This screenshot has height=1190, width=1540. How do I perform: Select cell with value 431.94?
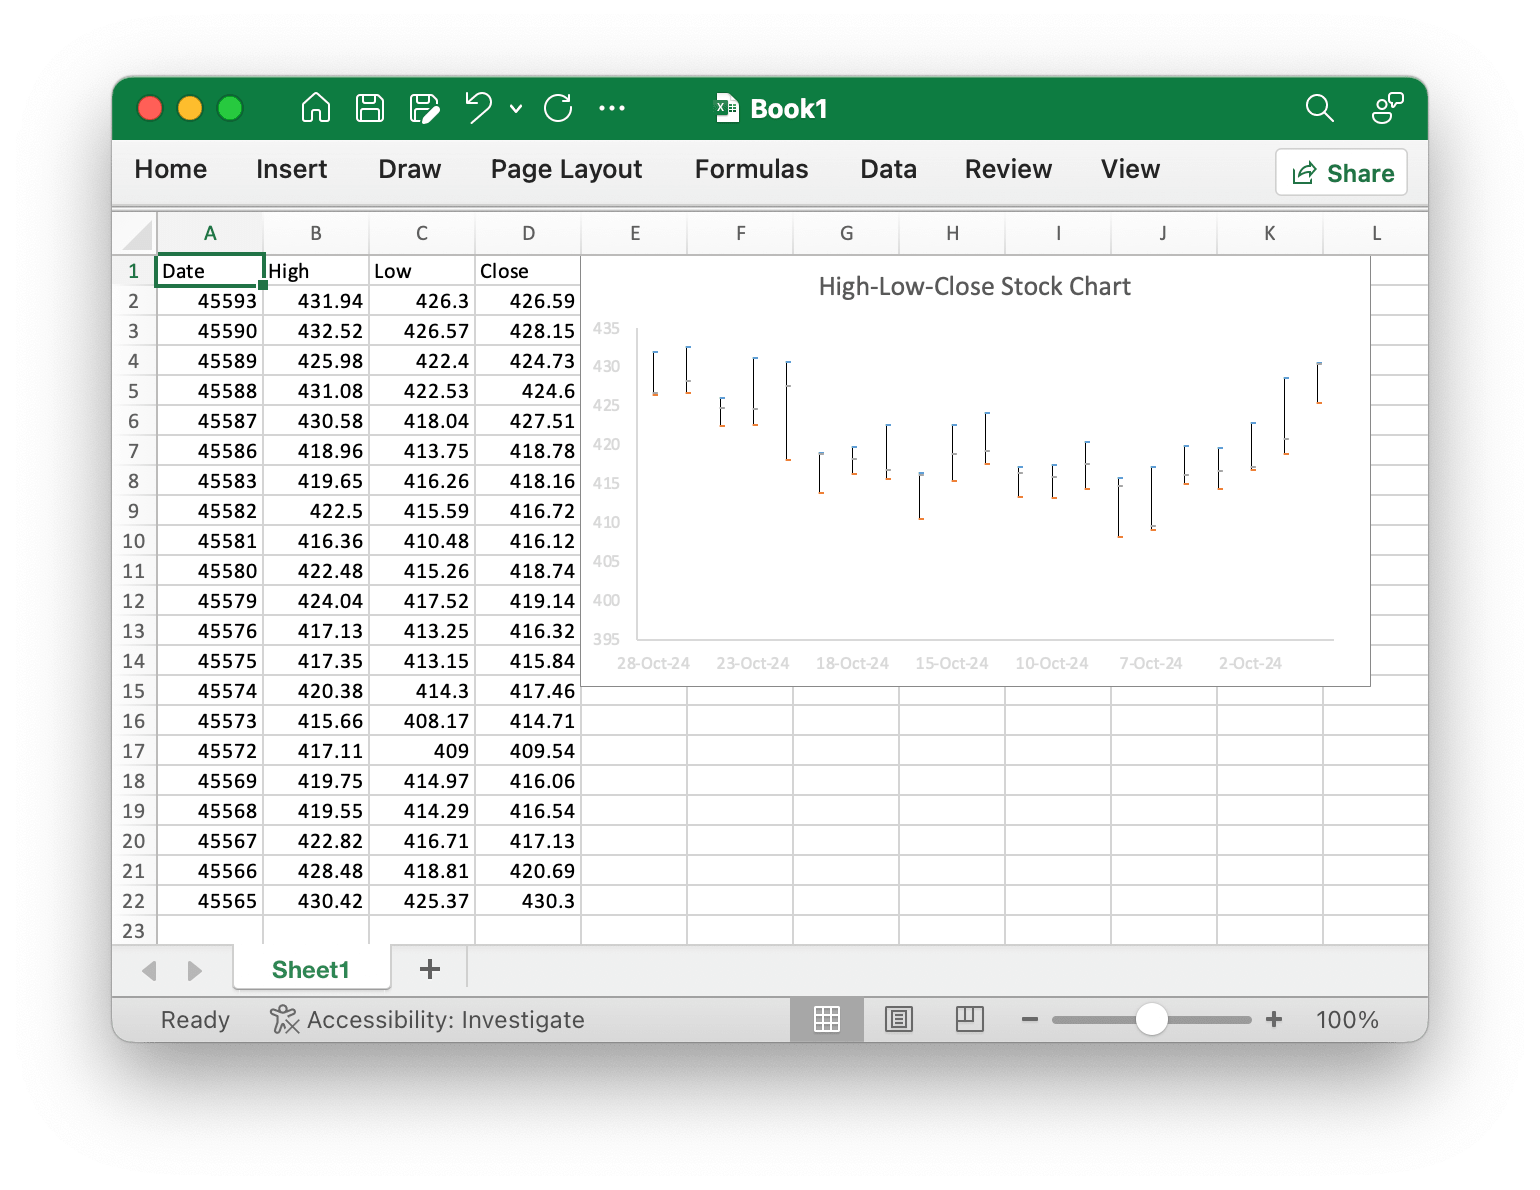click(x=316, y=301)
